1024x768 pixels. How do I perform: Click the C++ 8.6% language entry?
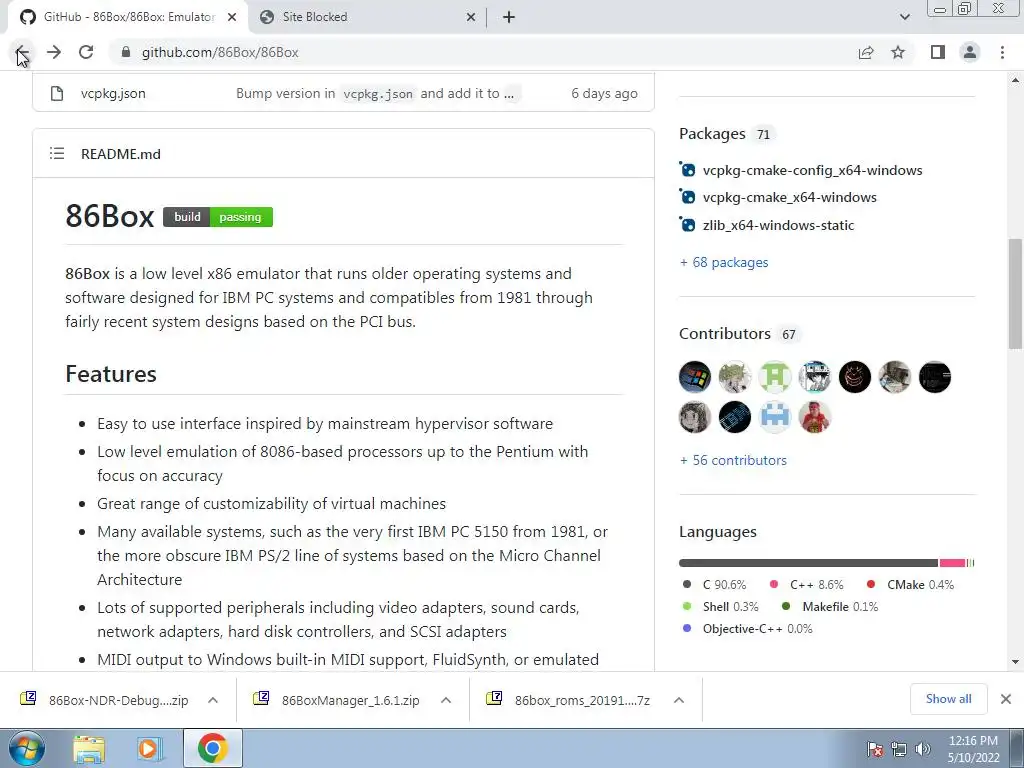click(807, 584)
